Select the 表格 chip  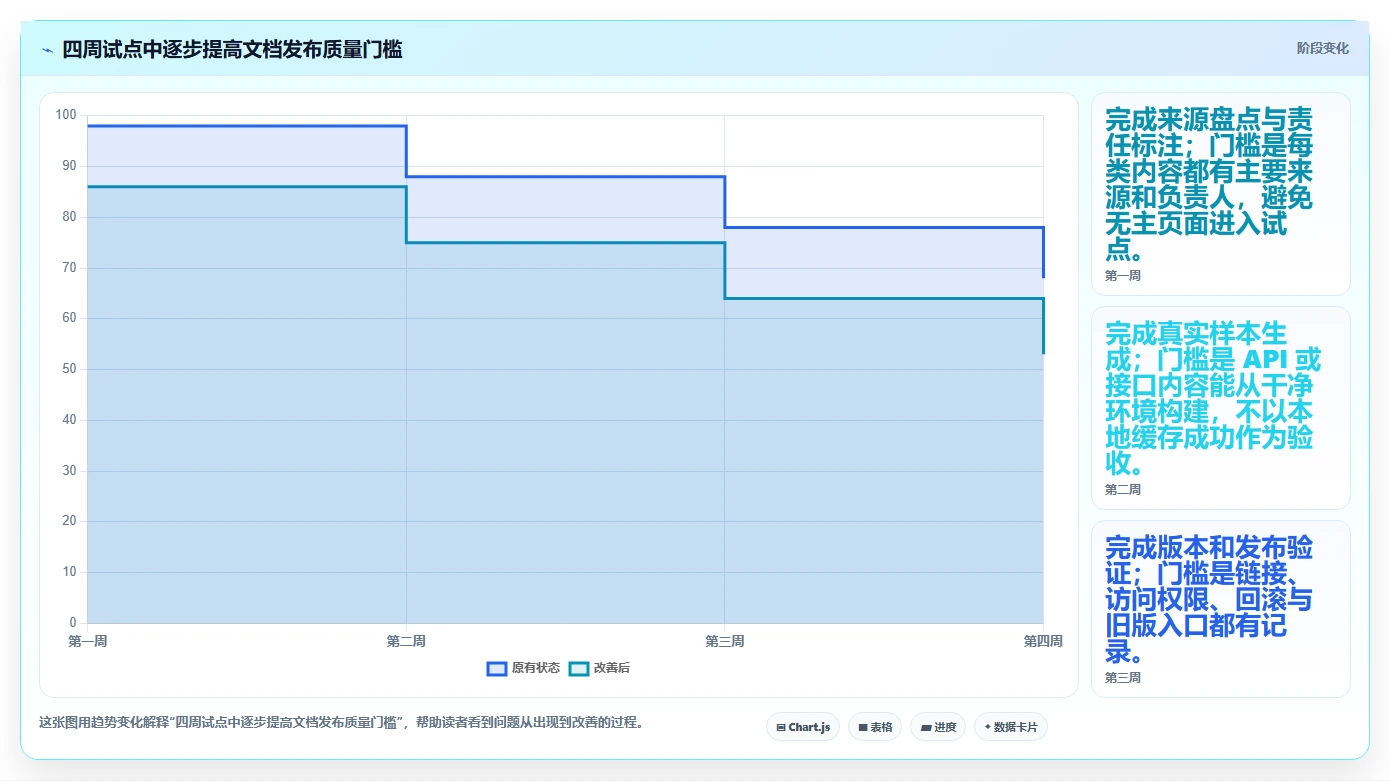point(875,727)
